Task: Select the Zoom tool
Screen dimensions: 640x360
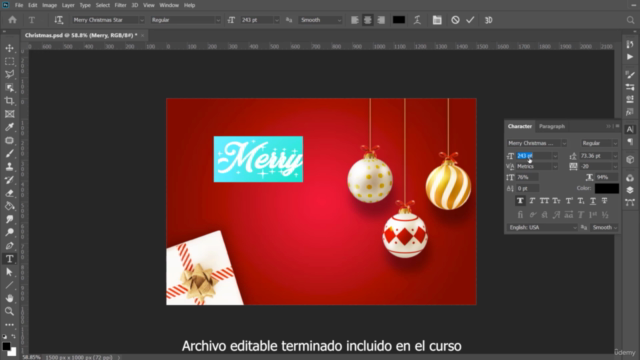Action: (9, 311)
